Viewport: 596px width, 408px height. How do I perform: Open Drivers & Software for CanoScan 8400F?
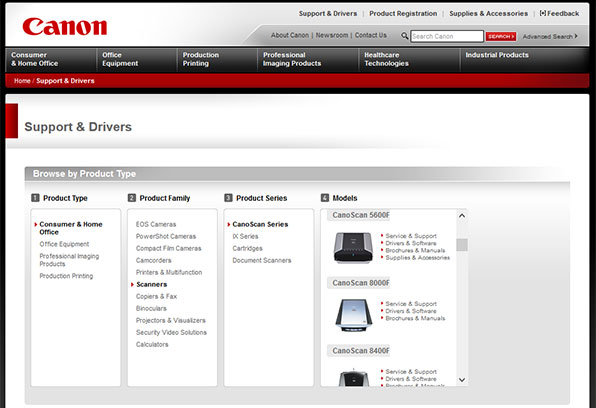point(411,379)
